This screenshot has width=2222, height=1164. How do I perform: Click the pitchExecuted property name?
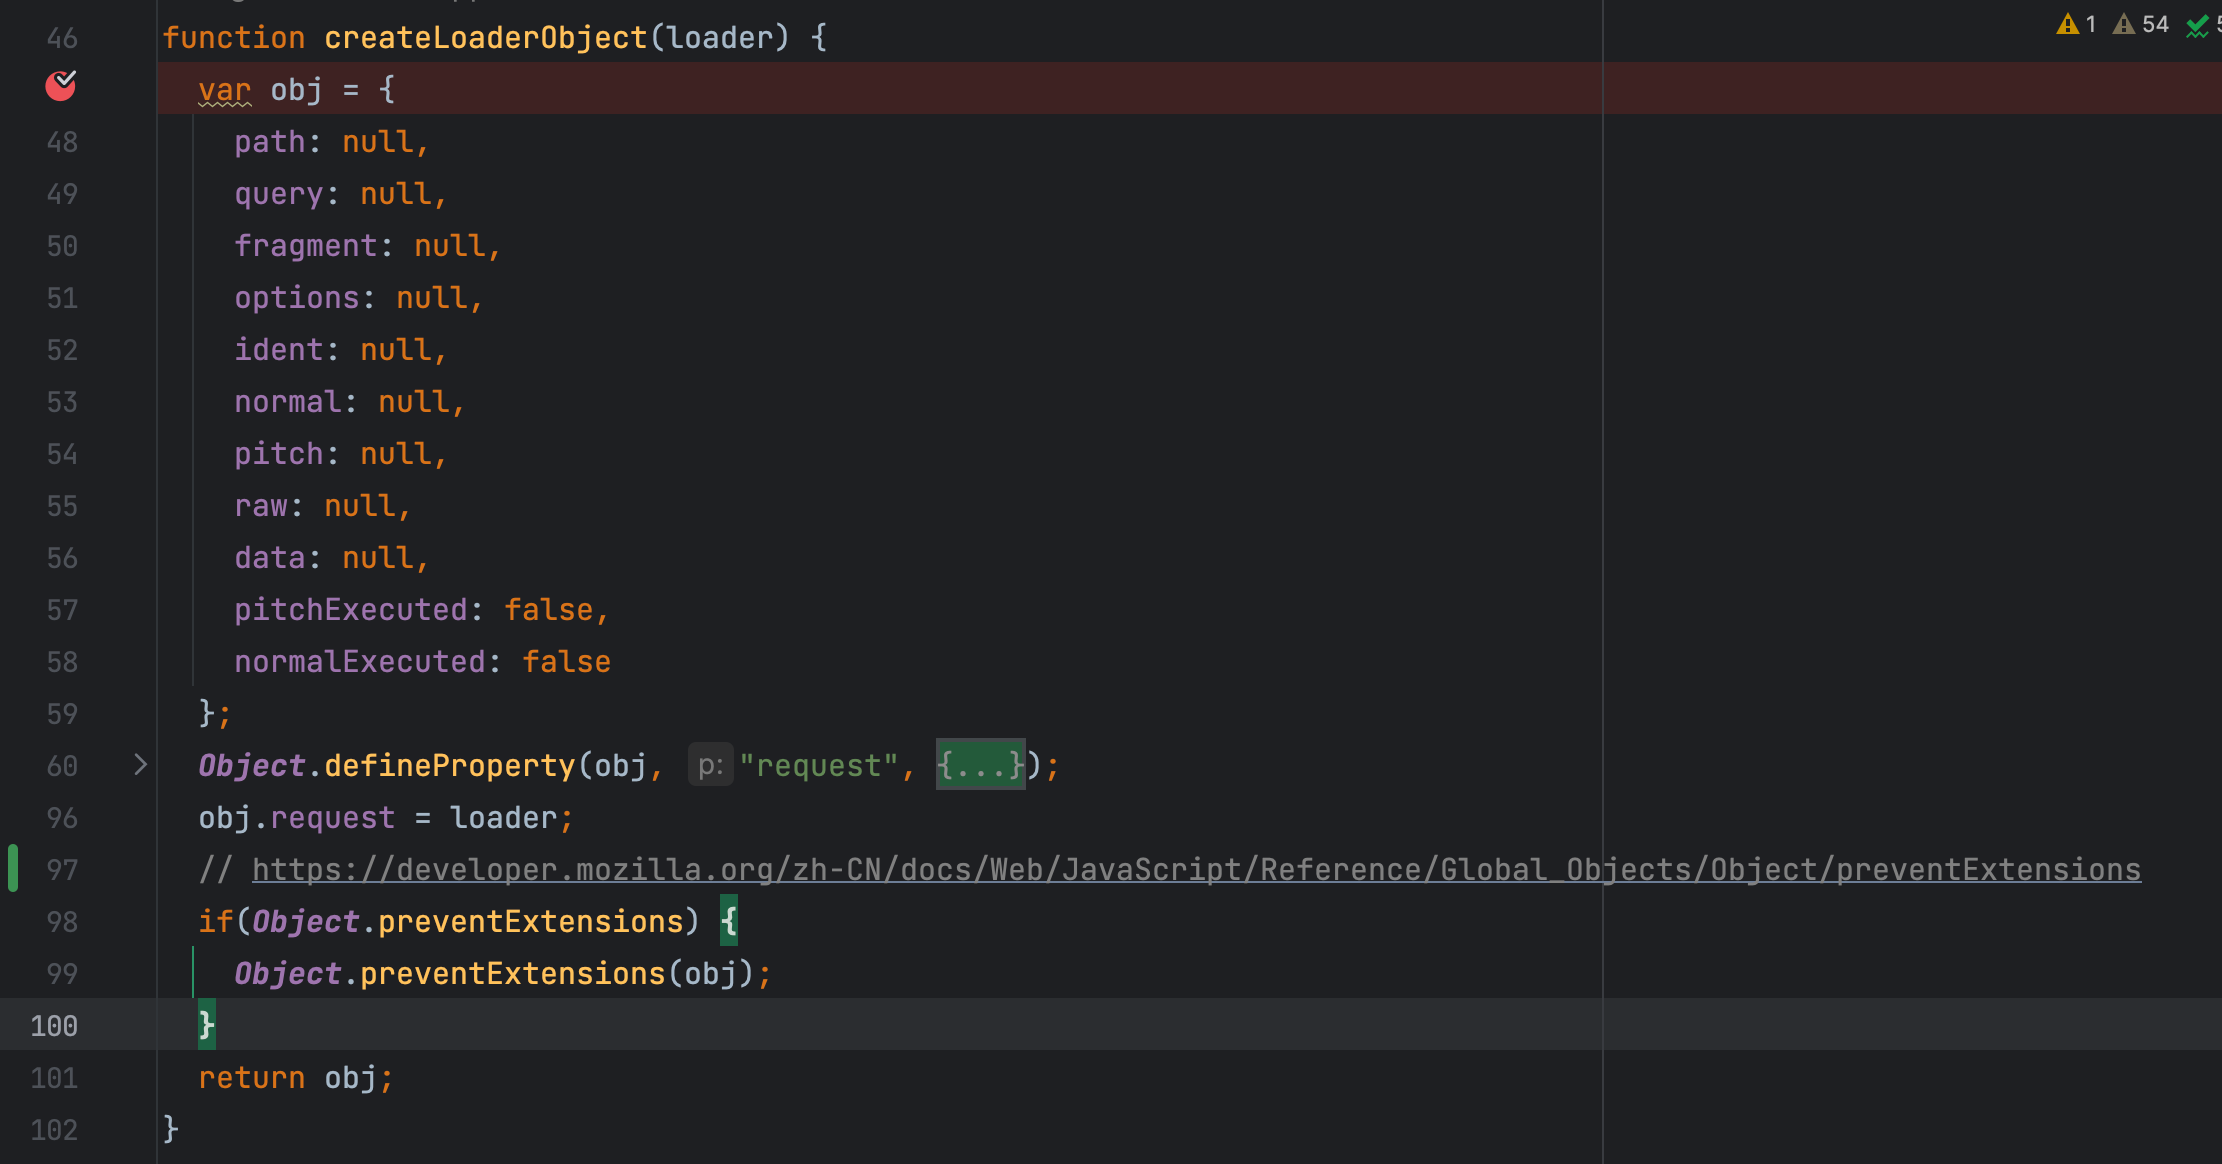coord(351,610)
